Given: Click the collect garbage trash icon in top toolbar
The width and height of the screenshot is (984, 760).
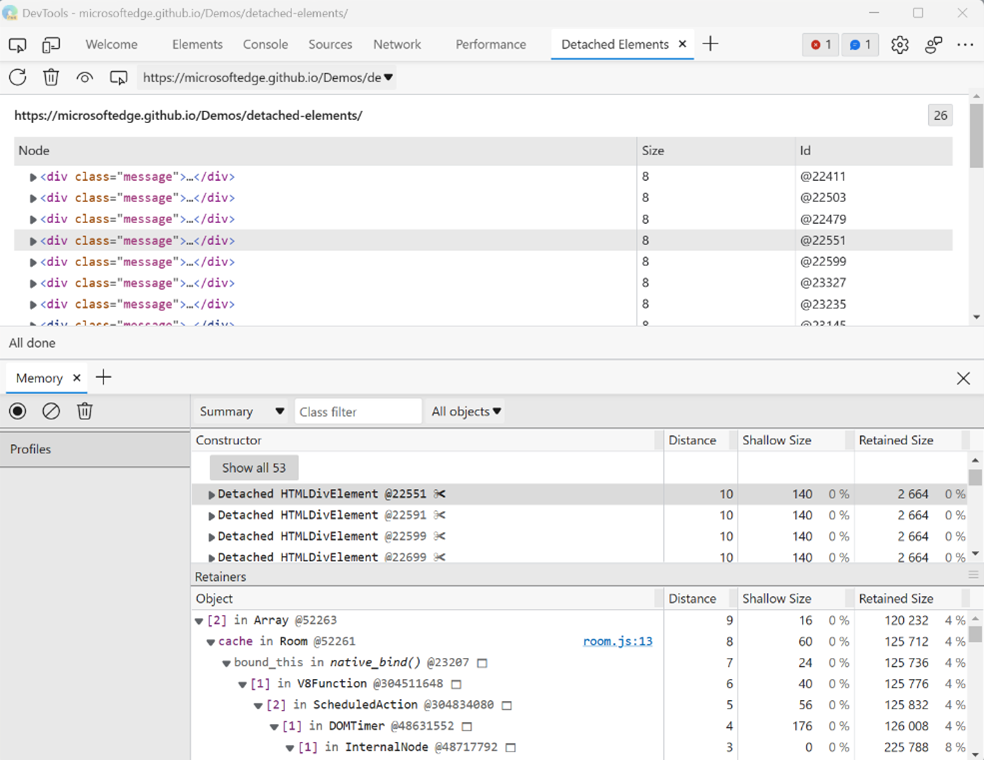Looking at the screenshot, I should (51, 77).
